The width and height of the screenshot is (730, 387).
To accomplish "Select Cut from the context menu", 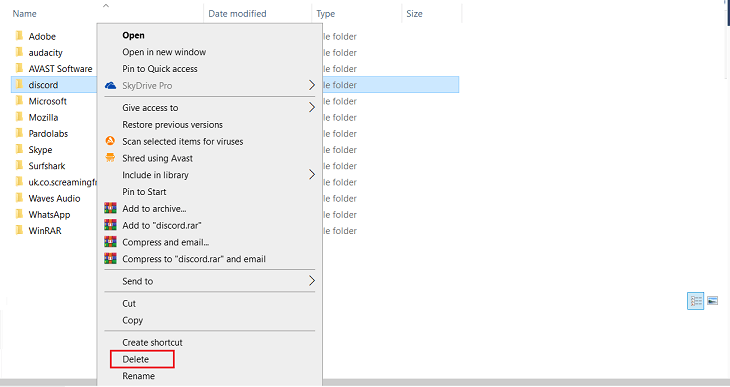I will (129, 304).
